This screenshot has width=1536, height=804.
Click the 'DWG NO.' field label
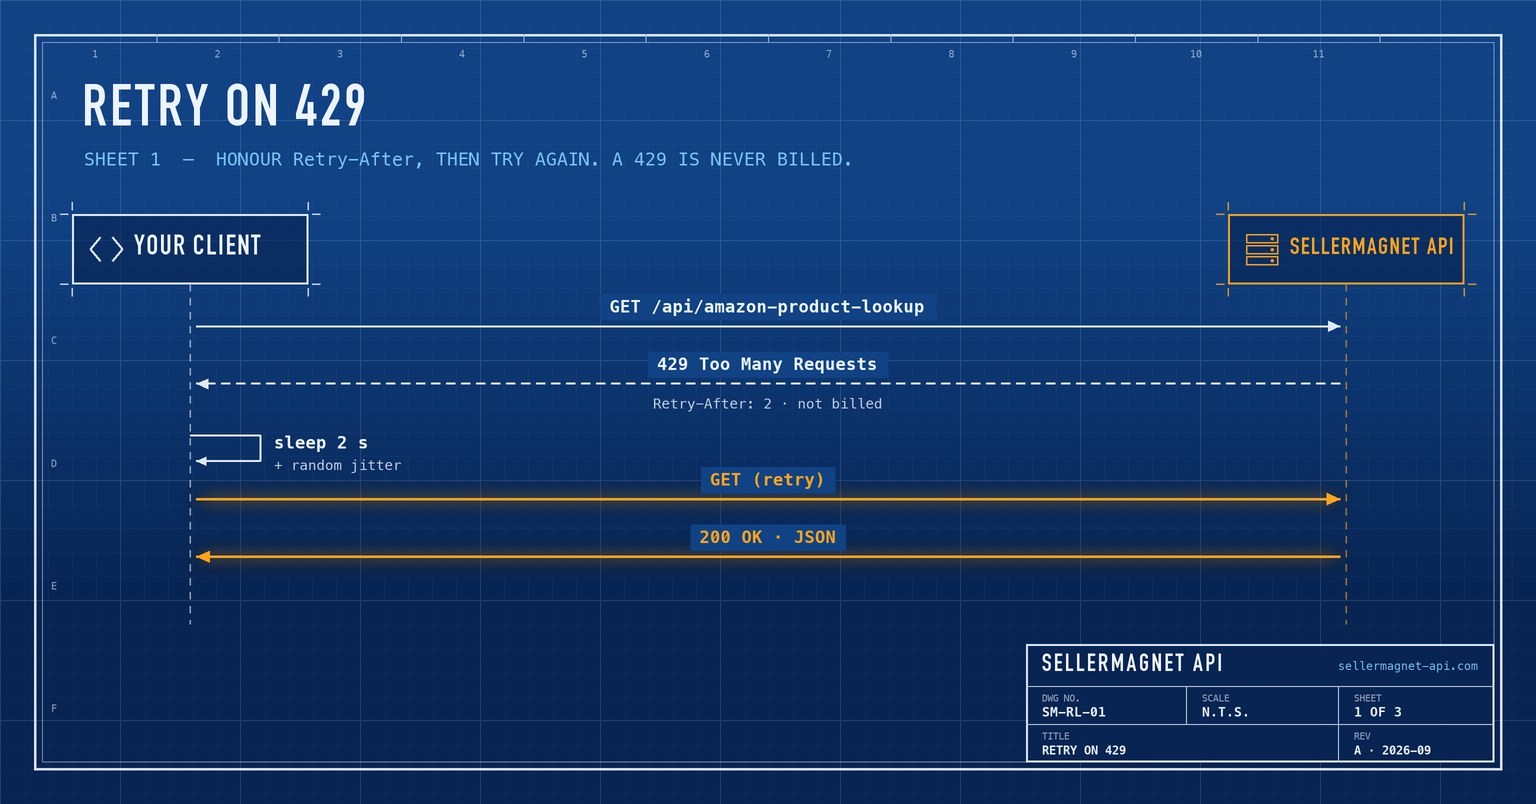1060,698
